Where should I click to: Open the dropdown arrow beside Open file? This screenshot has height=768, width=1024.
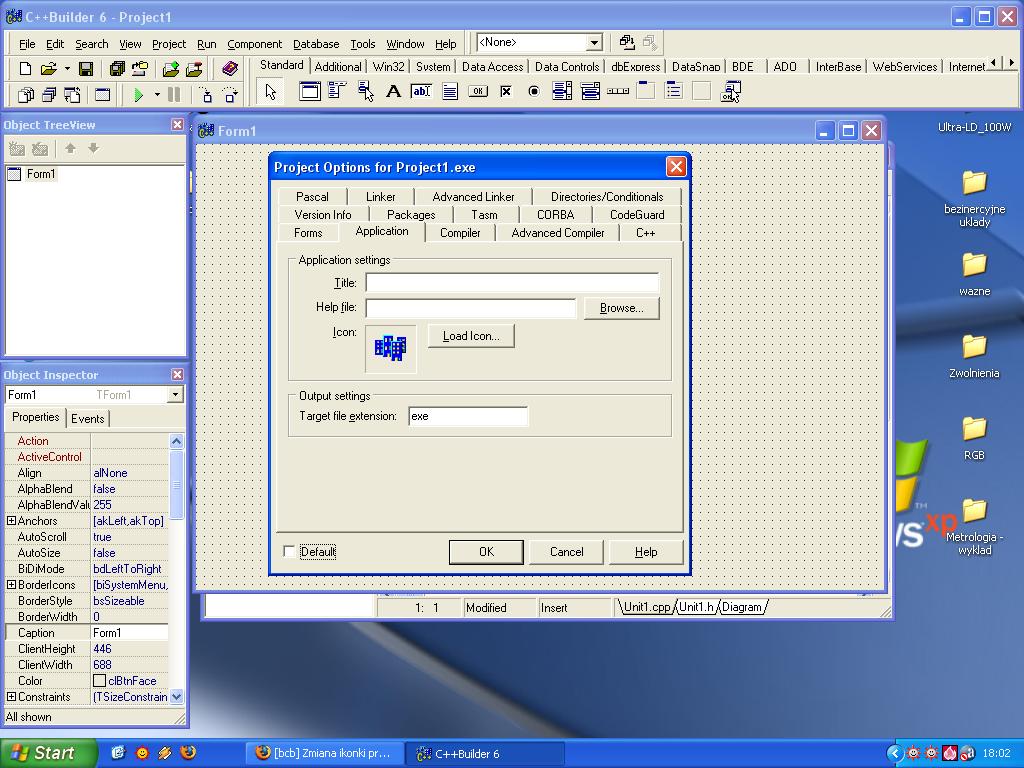tap(67, 69)
